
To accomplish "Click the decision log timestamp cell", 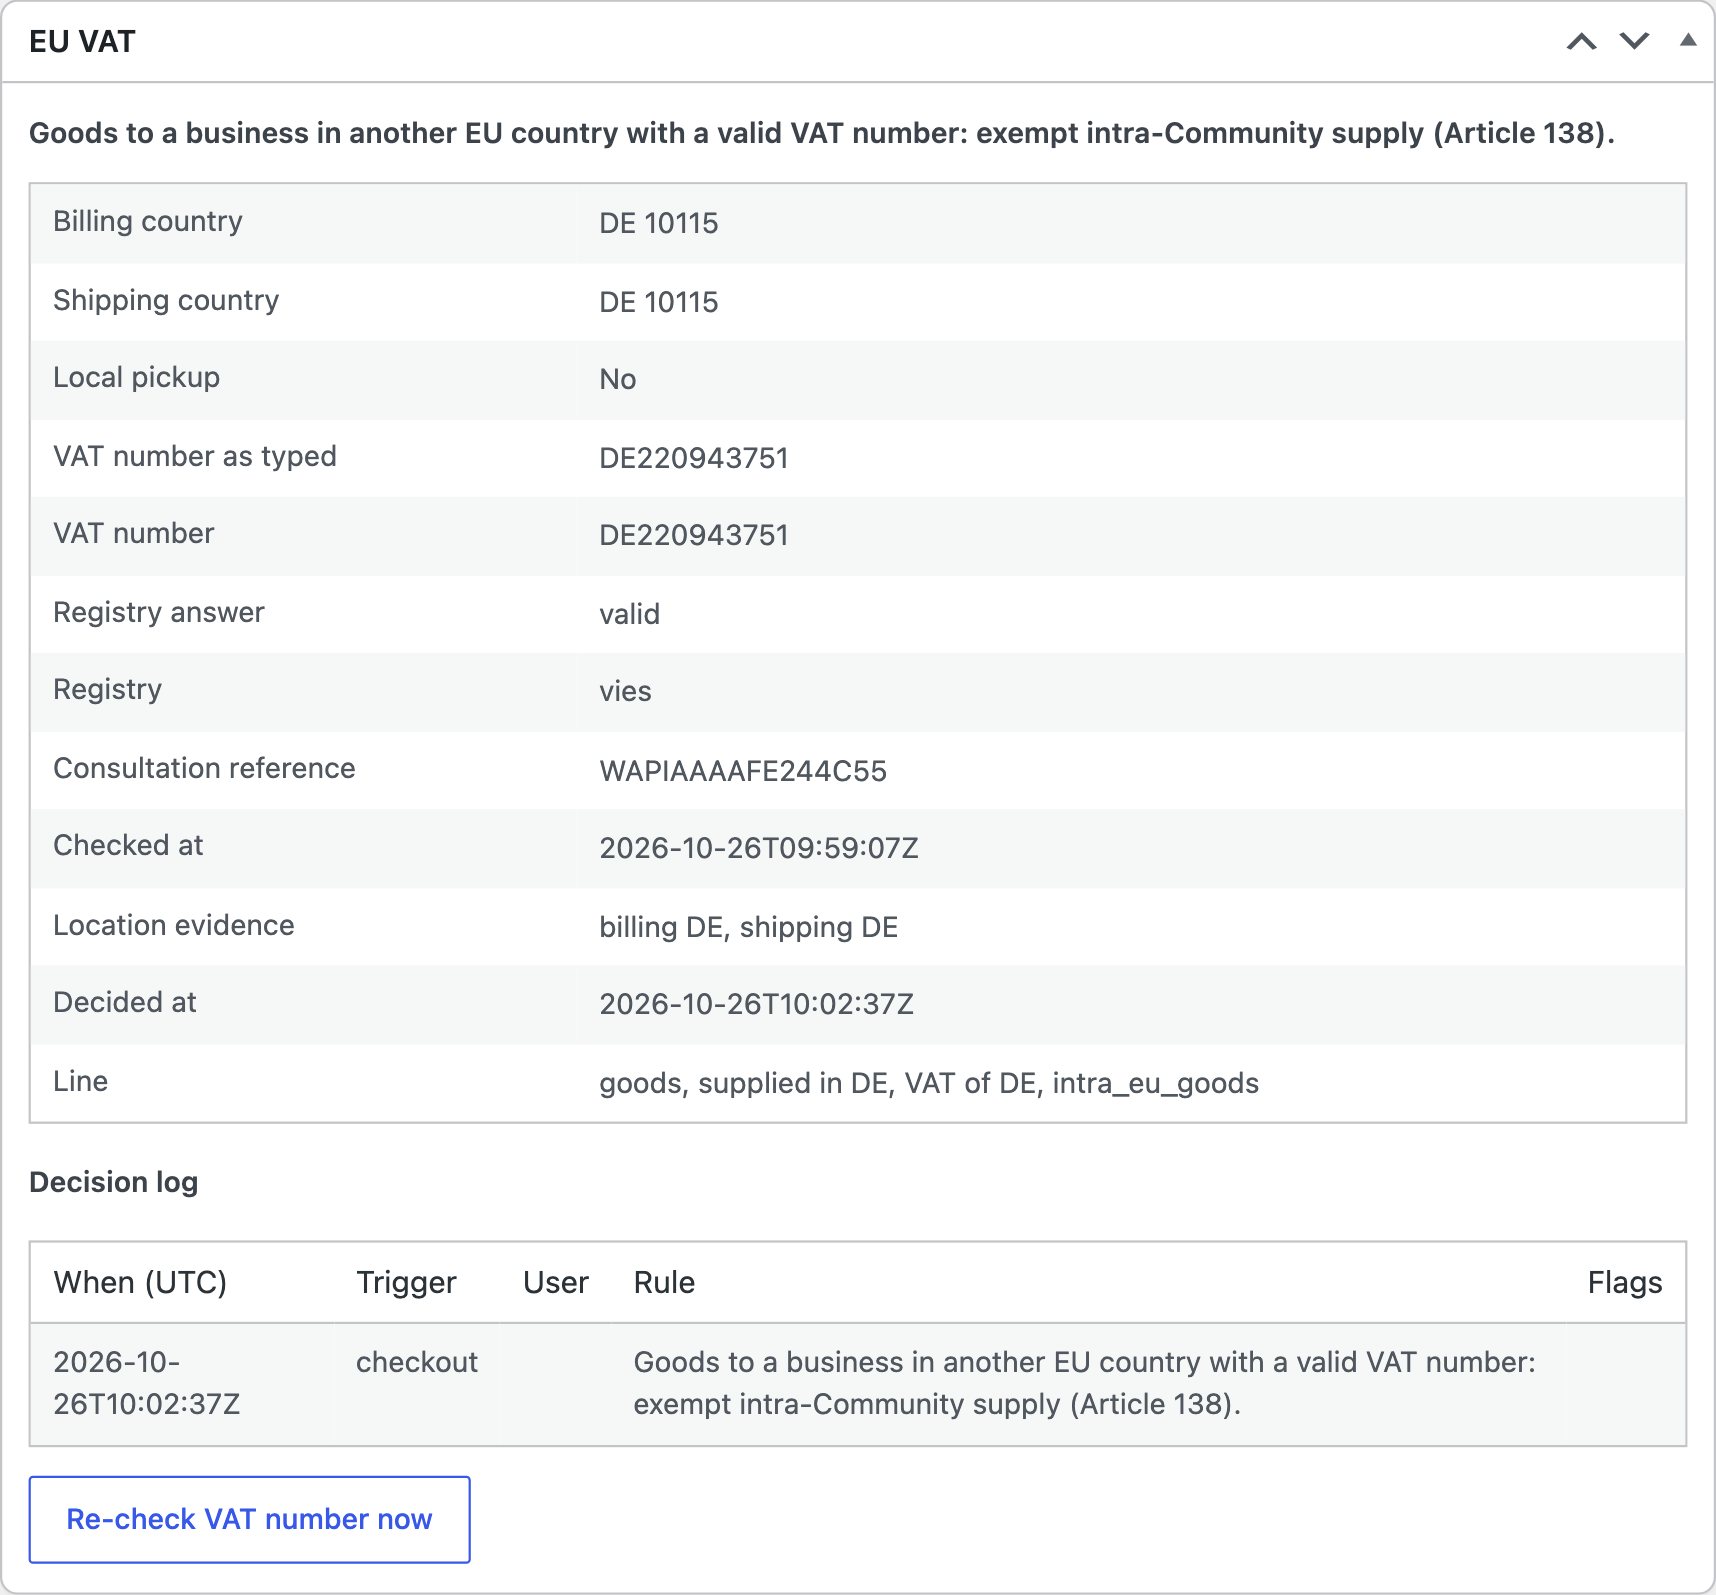I will pyautogui.click(x=147, y=1383).
